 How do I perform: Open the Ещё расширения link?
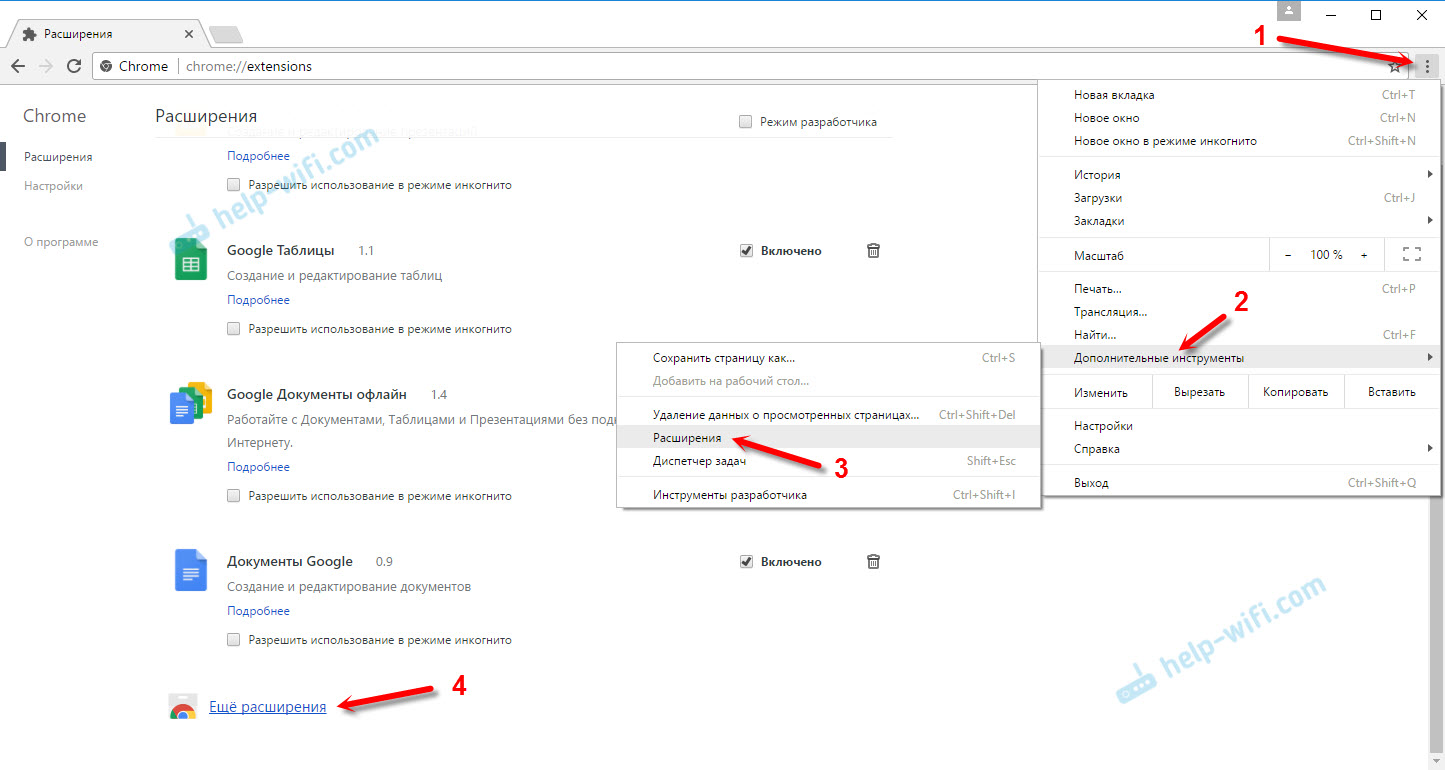click(267, 707)
